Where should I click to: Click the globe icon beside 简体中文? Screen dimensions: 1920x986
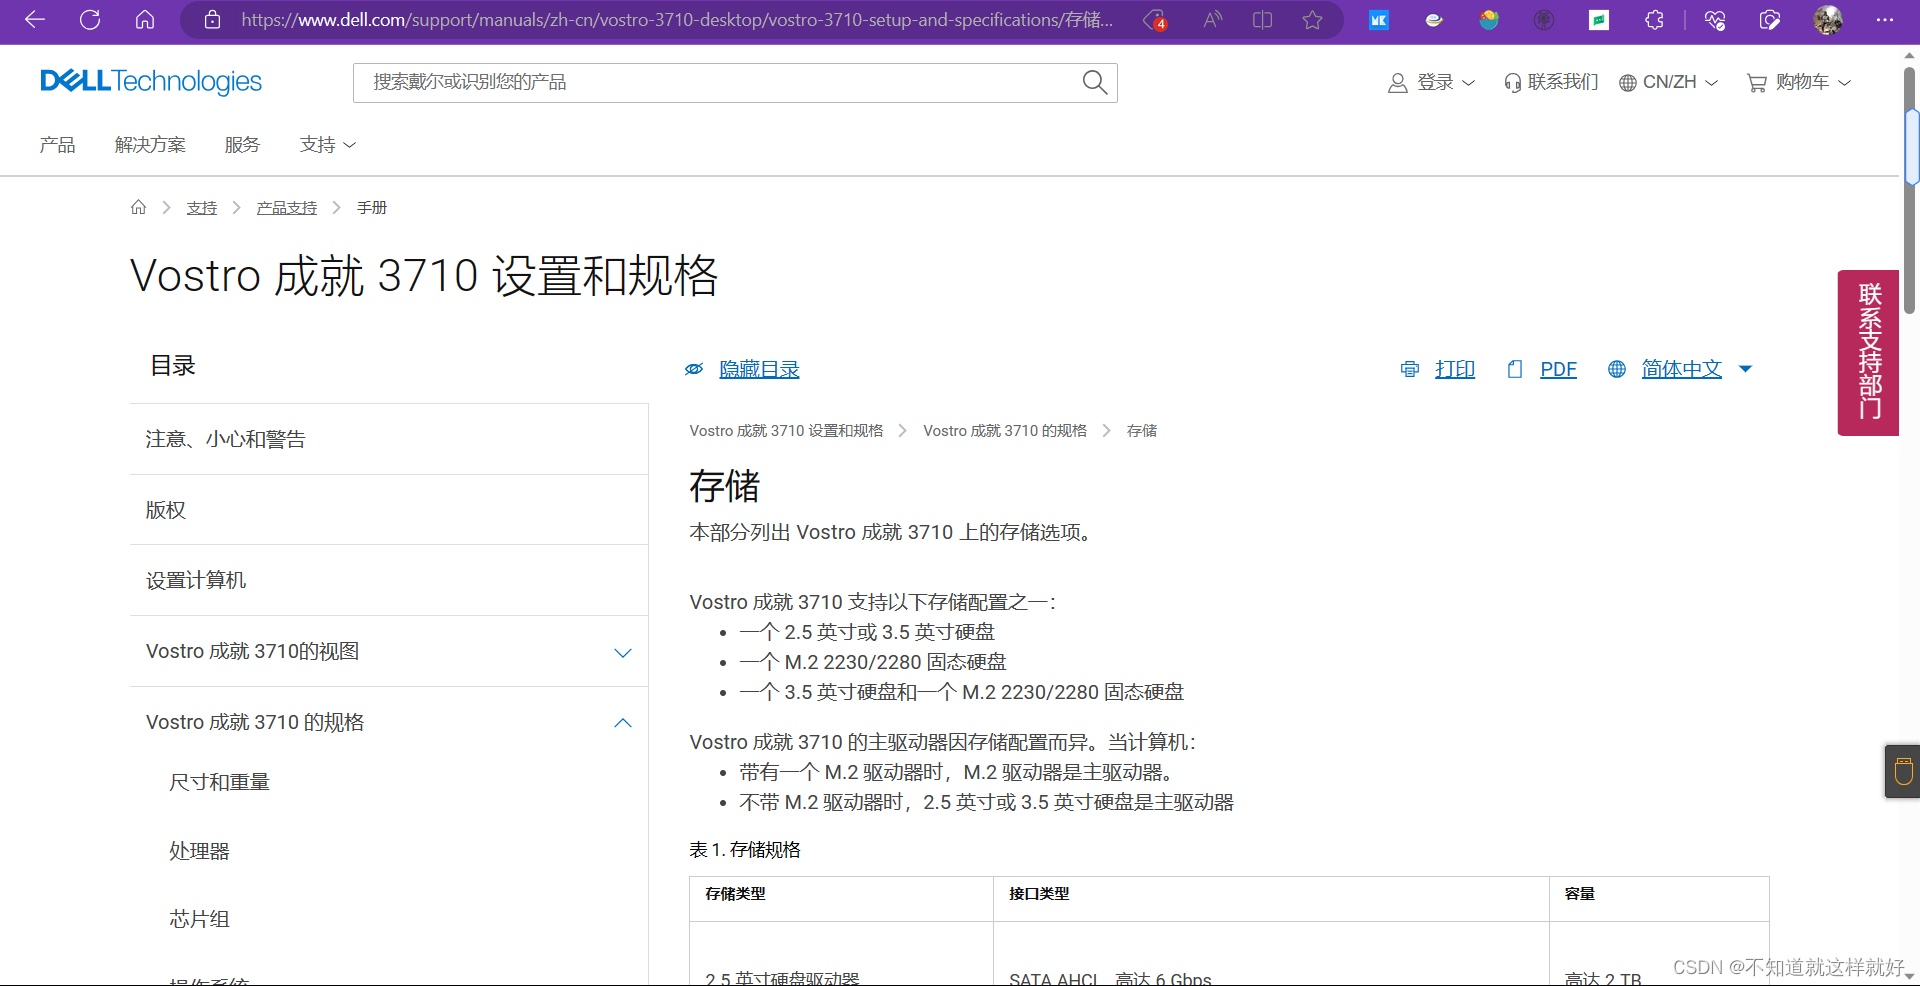[1617, 369]
